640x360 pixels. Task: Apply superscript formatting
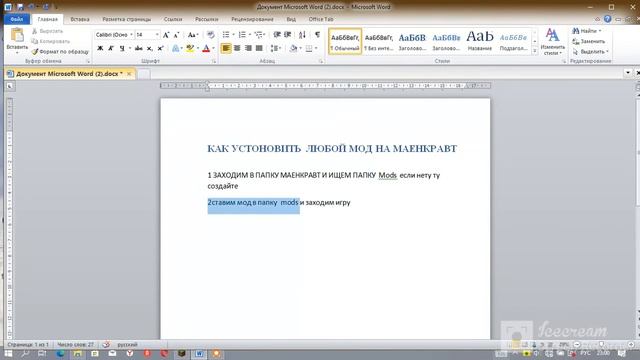point(160,48)
